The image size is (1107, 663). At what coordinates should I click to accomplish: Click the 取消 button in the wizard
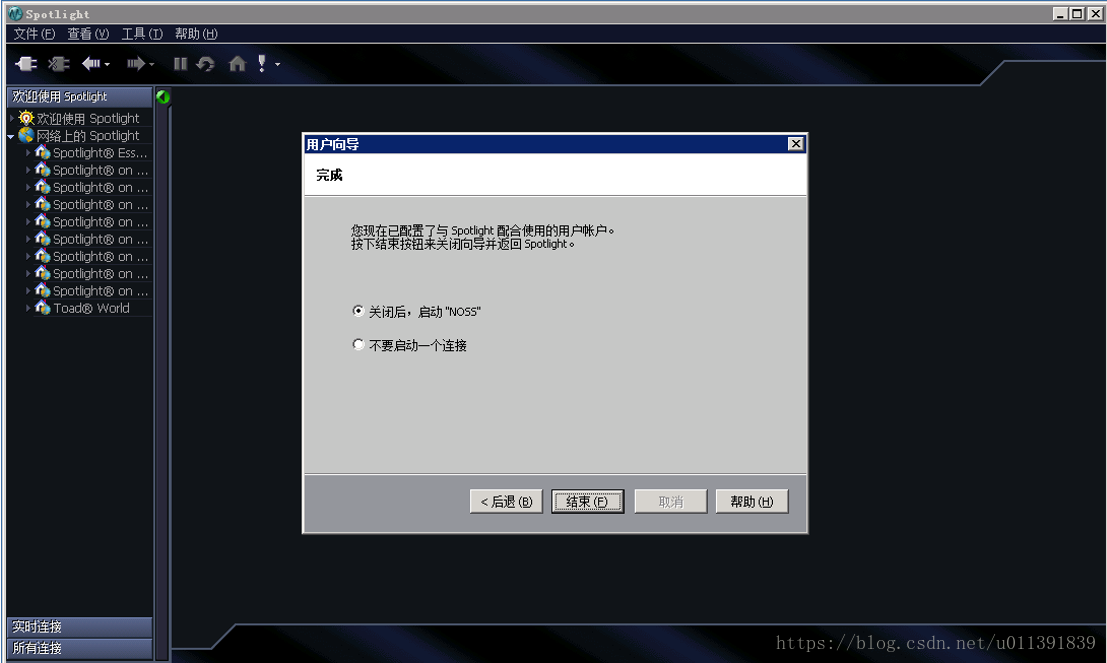[x=671, y=501]
